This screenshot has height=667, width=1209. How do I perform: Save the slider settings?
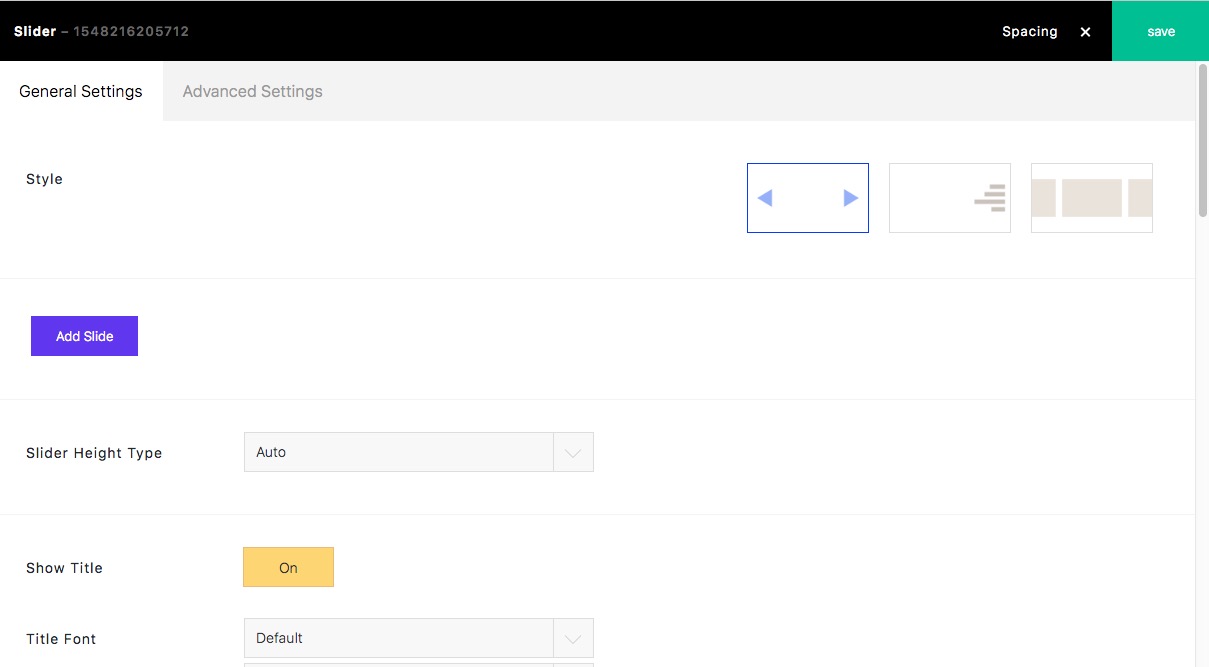coord(1160,31)
